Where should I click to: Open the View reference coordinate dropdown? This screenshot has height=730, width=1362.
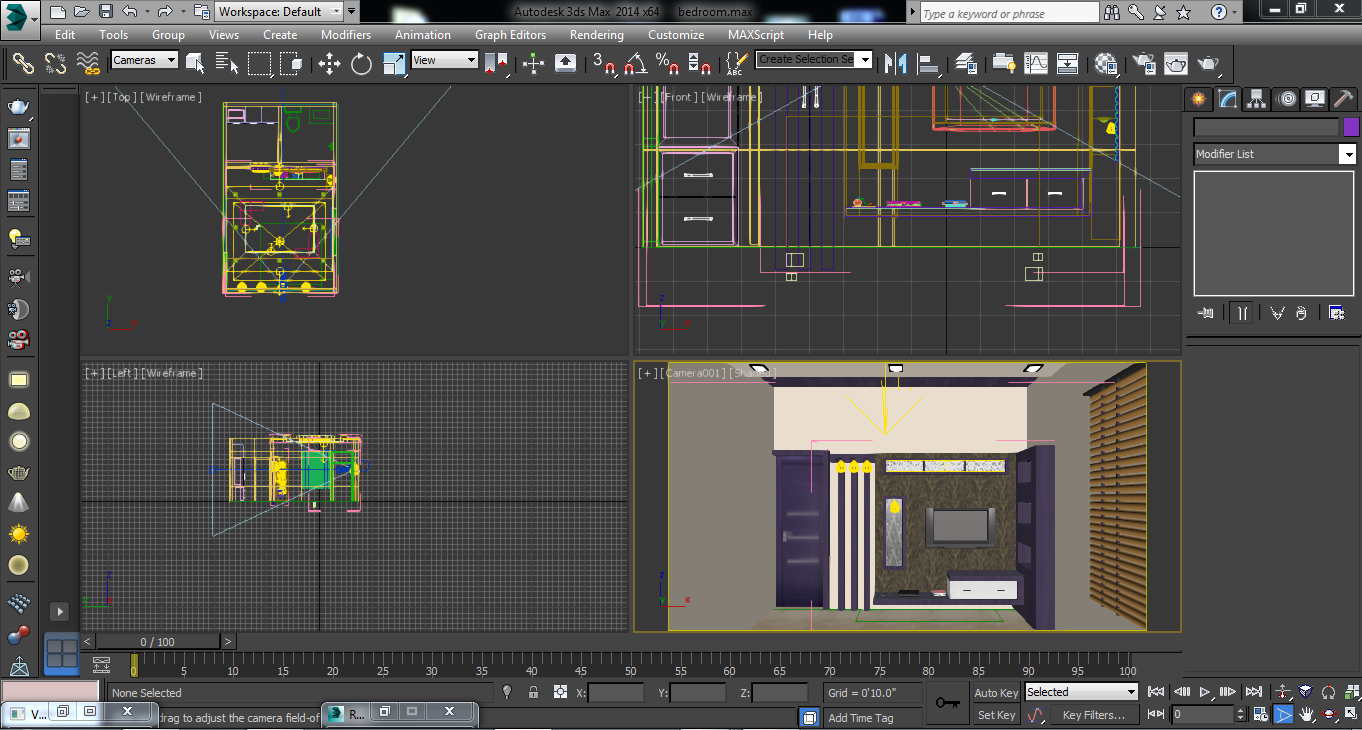pyautogui.click(x=445, y=60)
